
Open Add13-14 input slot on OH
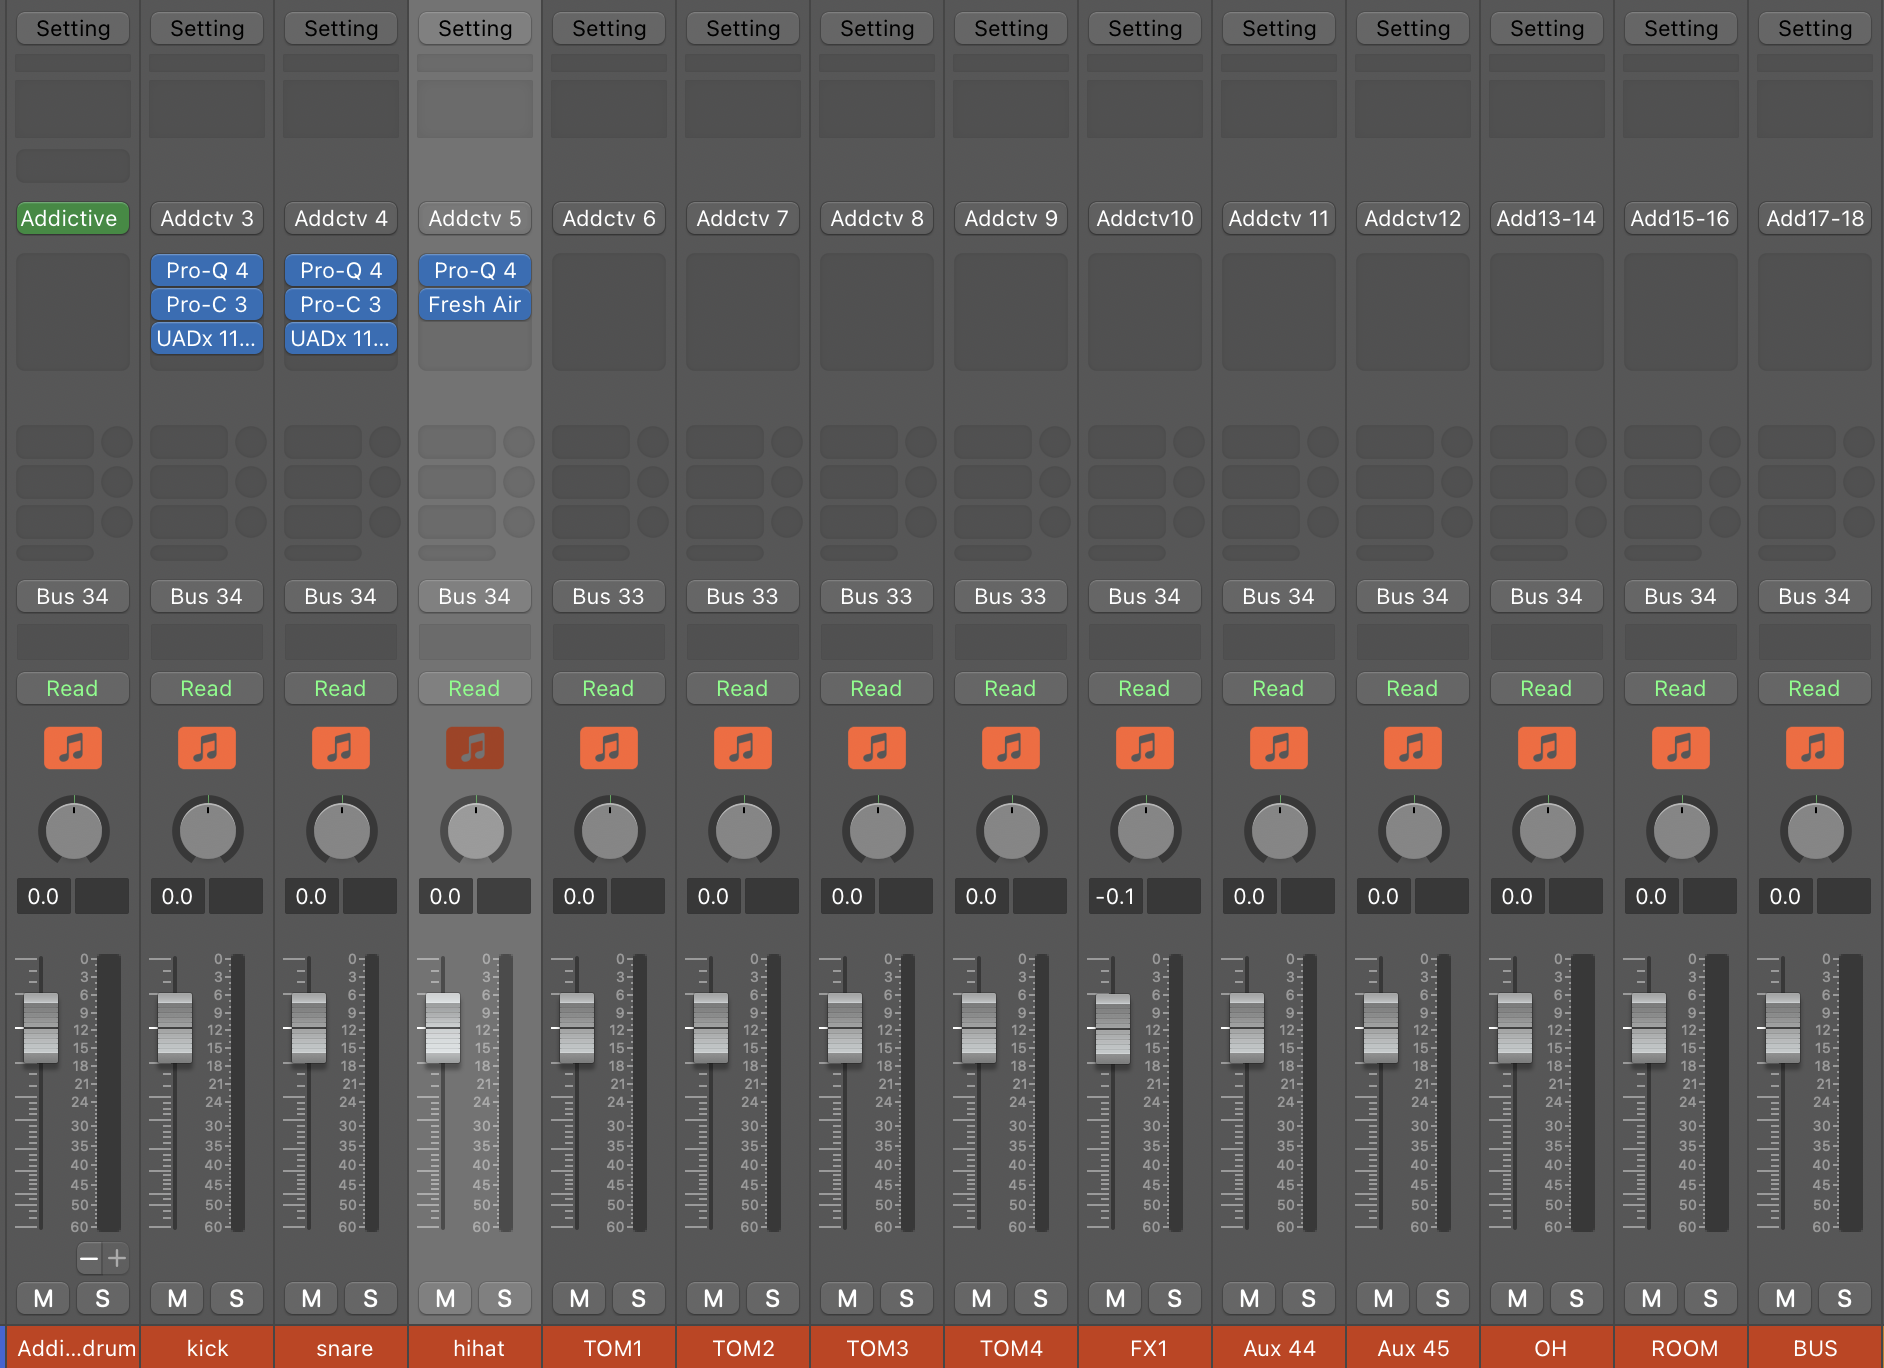tap(1547, 218)
